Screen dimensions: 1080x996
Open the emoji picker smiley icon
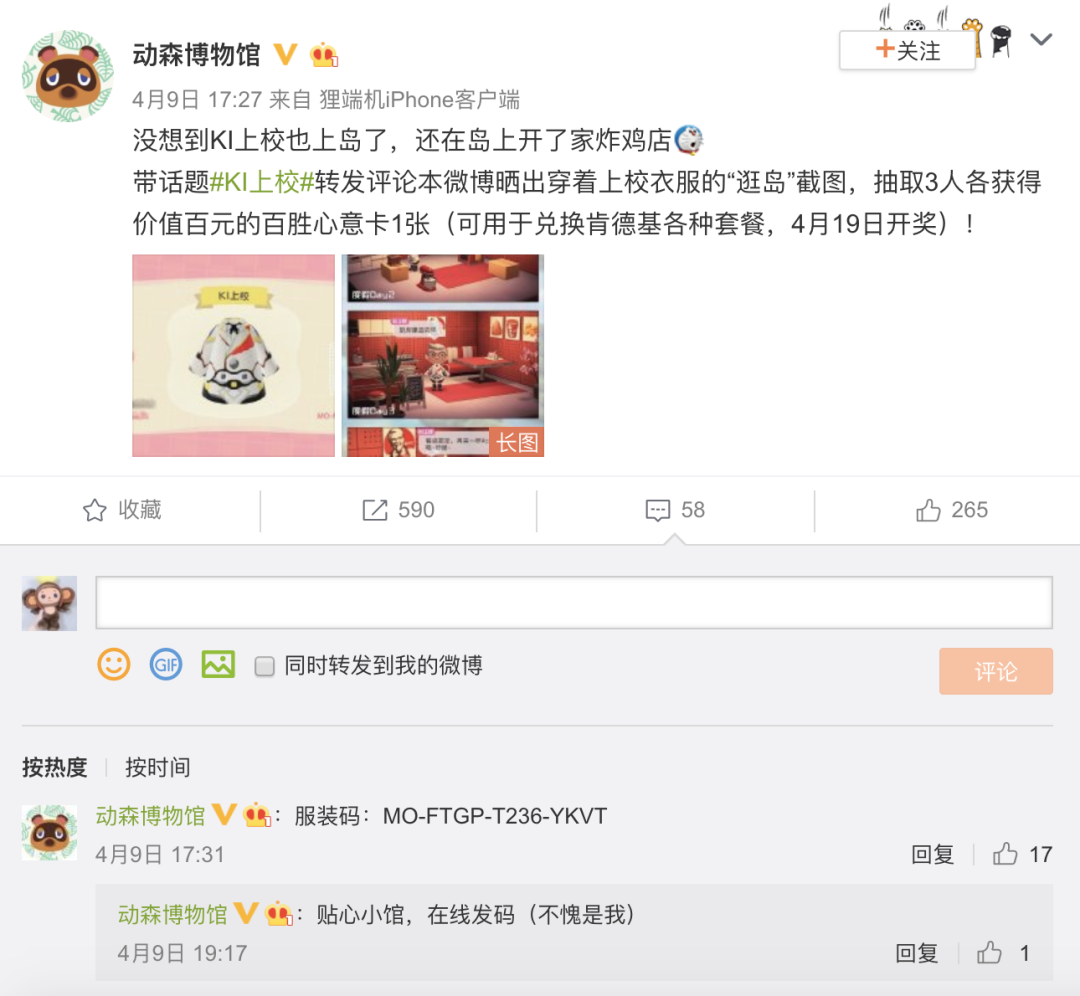point(114,665)
